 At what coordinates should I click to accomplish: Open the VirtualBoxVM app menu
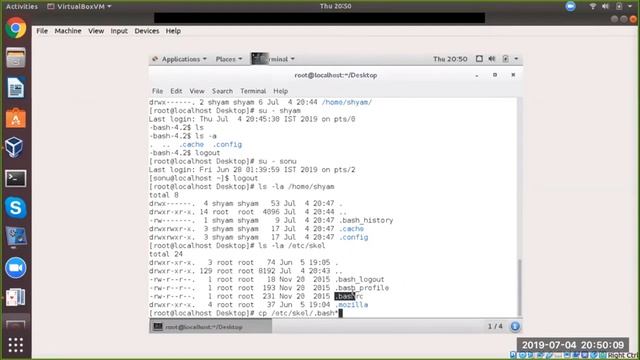(80, 7)
